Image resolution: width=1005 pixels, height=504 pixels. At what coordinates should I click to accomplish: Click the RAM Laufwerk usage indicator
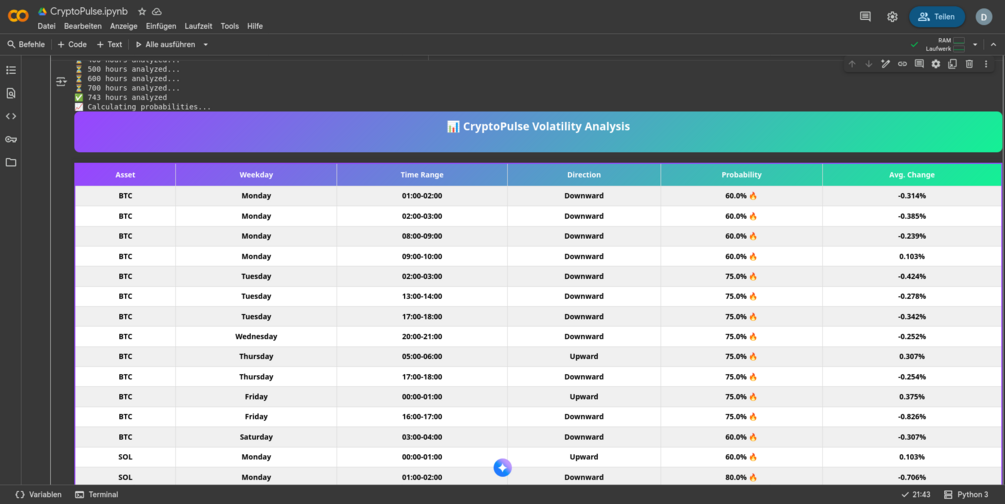point(945,44)
